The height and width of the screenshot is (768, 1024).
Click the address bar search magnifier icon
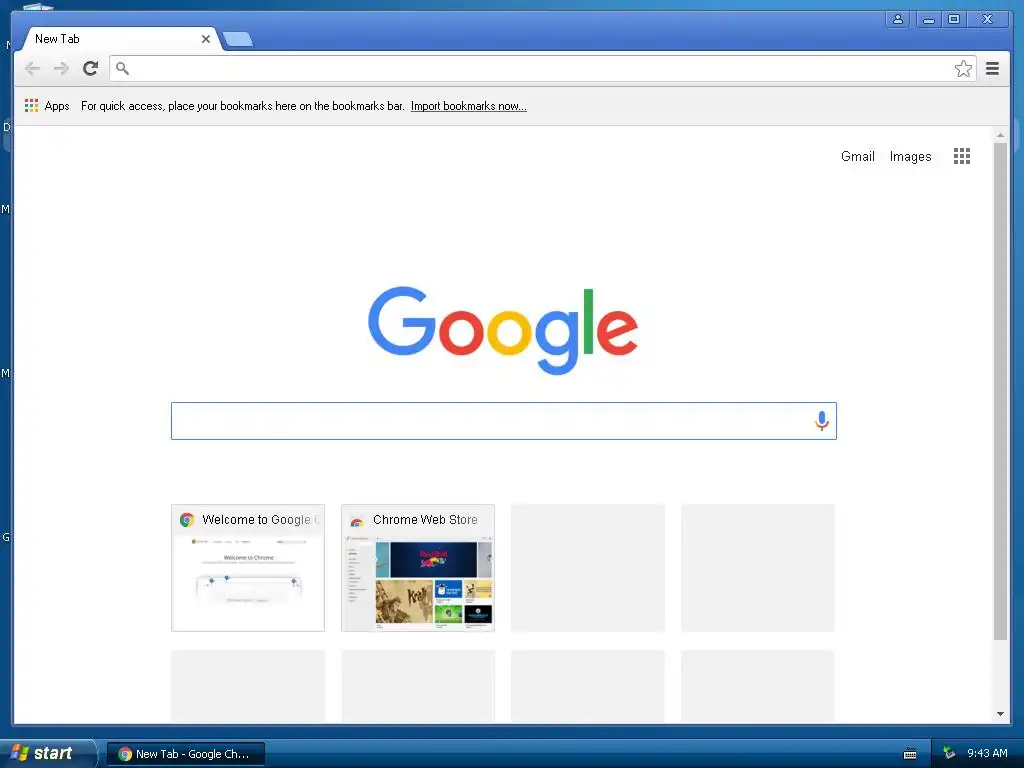[122, 68]
